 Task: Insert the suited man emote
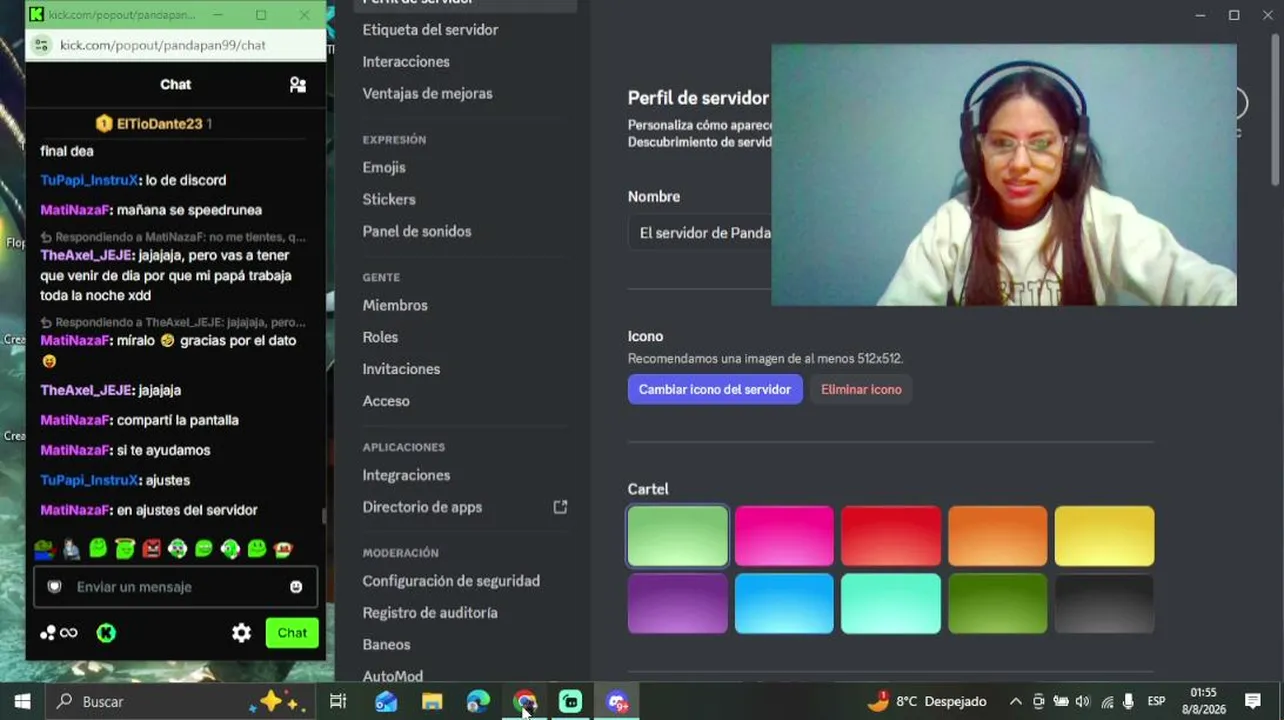pyautogui.click(x=71, y=548)
